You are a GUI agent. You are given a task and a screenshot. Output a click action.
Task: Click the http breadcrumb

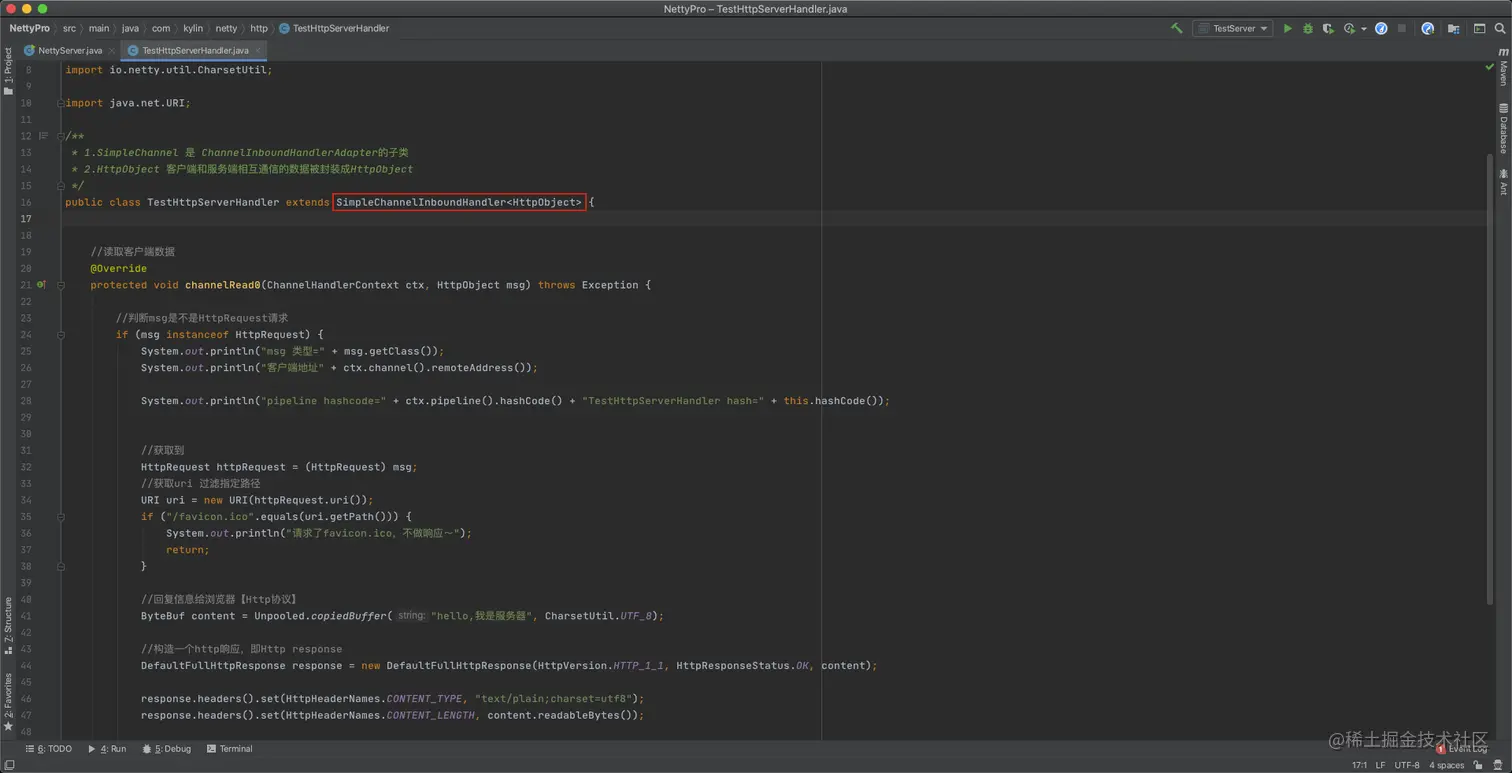259,28
